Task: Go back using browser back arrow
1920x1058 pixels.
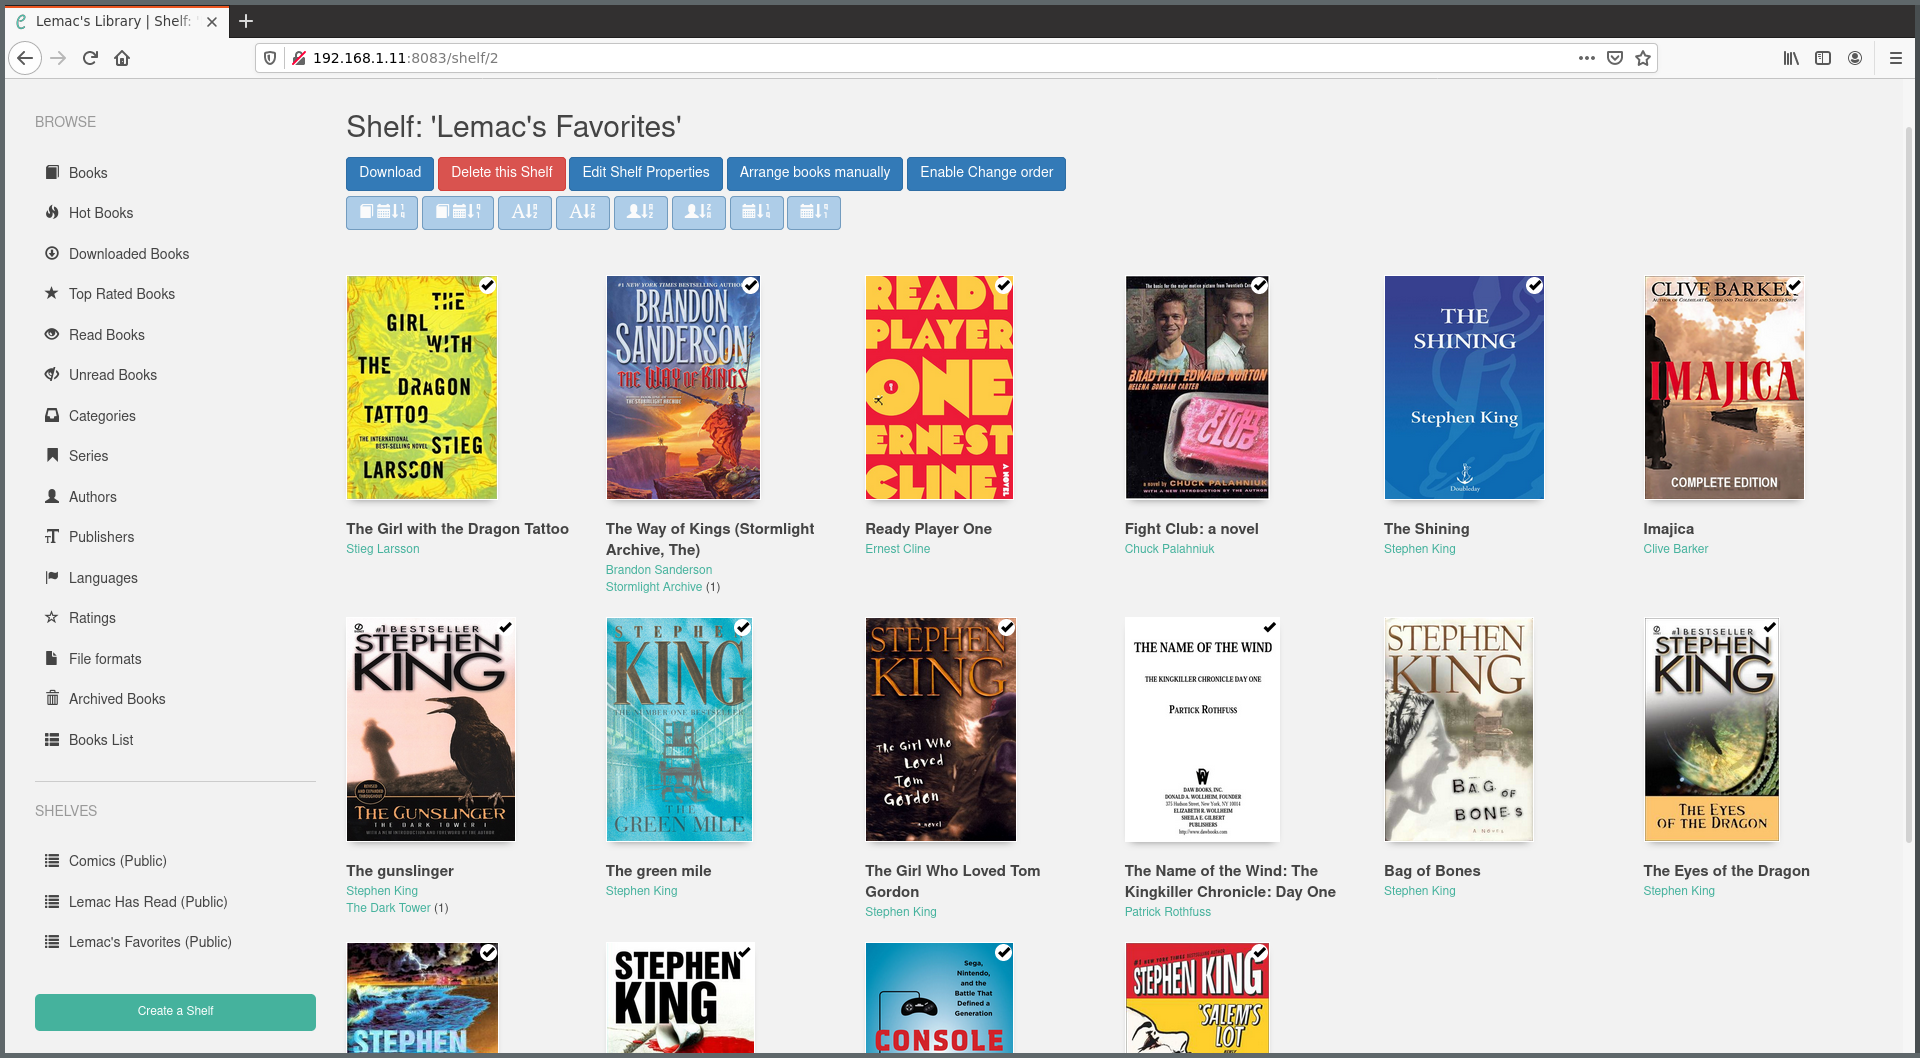Action: click(x=25, y=58)
